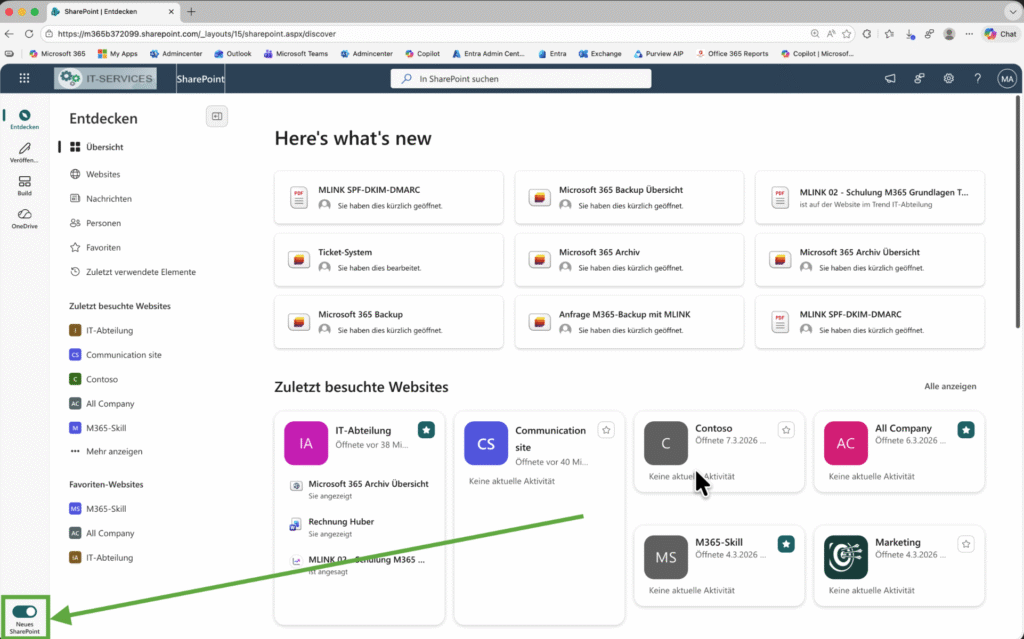
Task: Open Office 365 Reports bookmark
Action: point(732,54)
